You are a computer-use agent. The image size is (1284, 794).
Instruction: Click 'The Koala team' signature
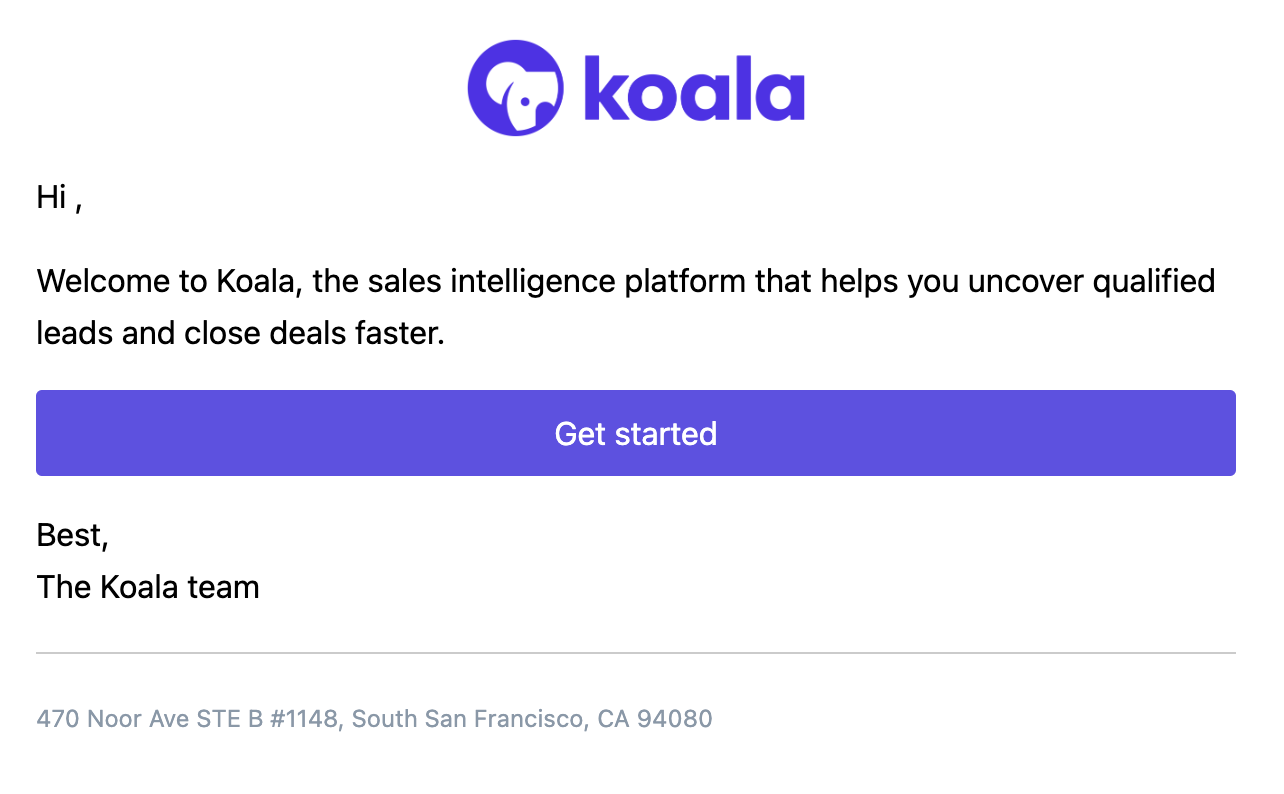[x=148, y=587]
